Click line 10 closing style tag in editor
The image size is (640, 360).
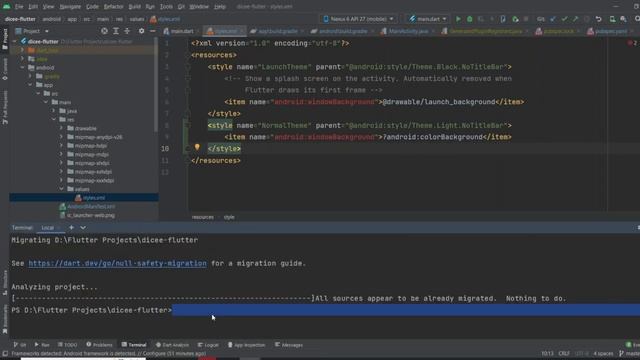[224, 149]
